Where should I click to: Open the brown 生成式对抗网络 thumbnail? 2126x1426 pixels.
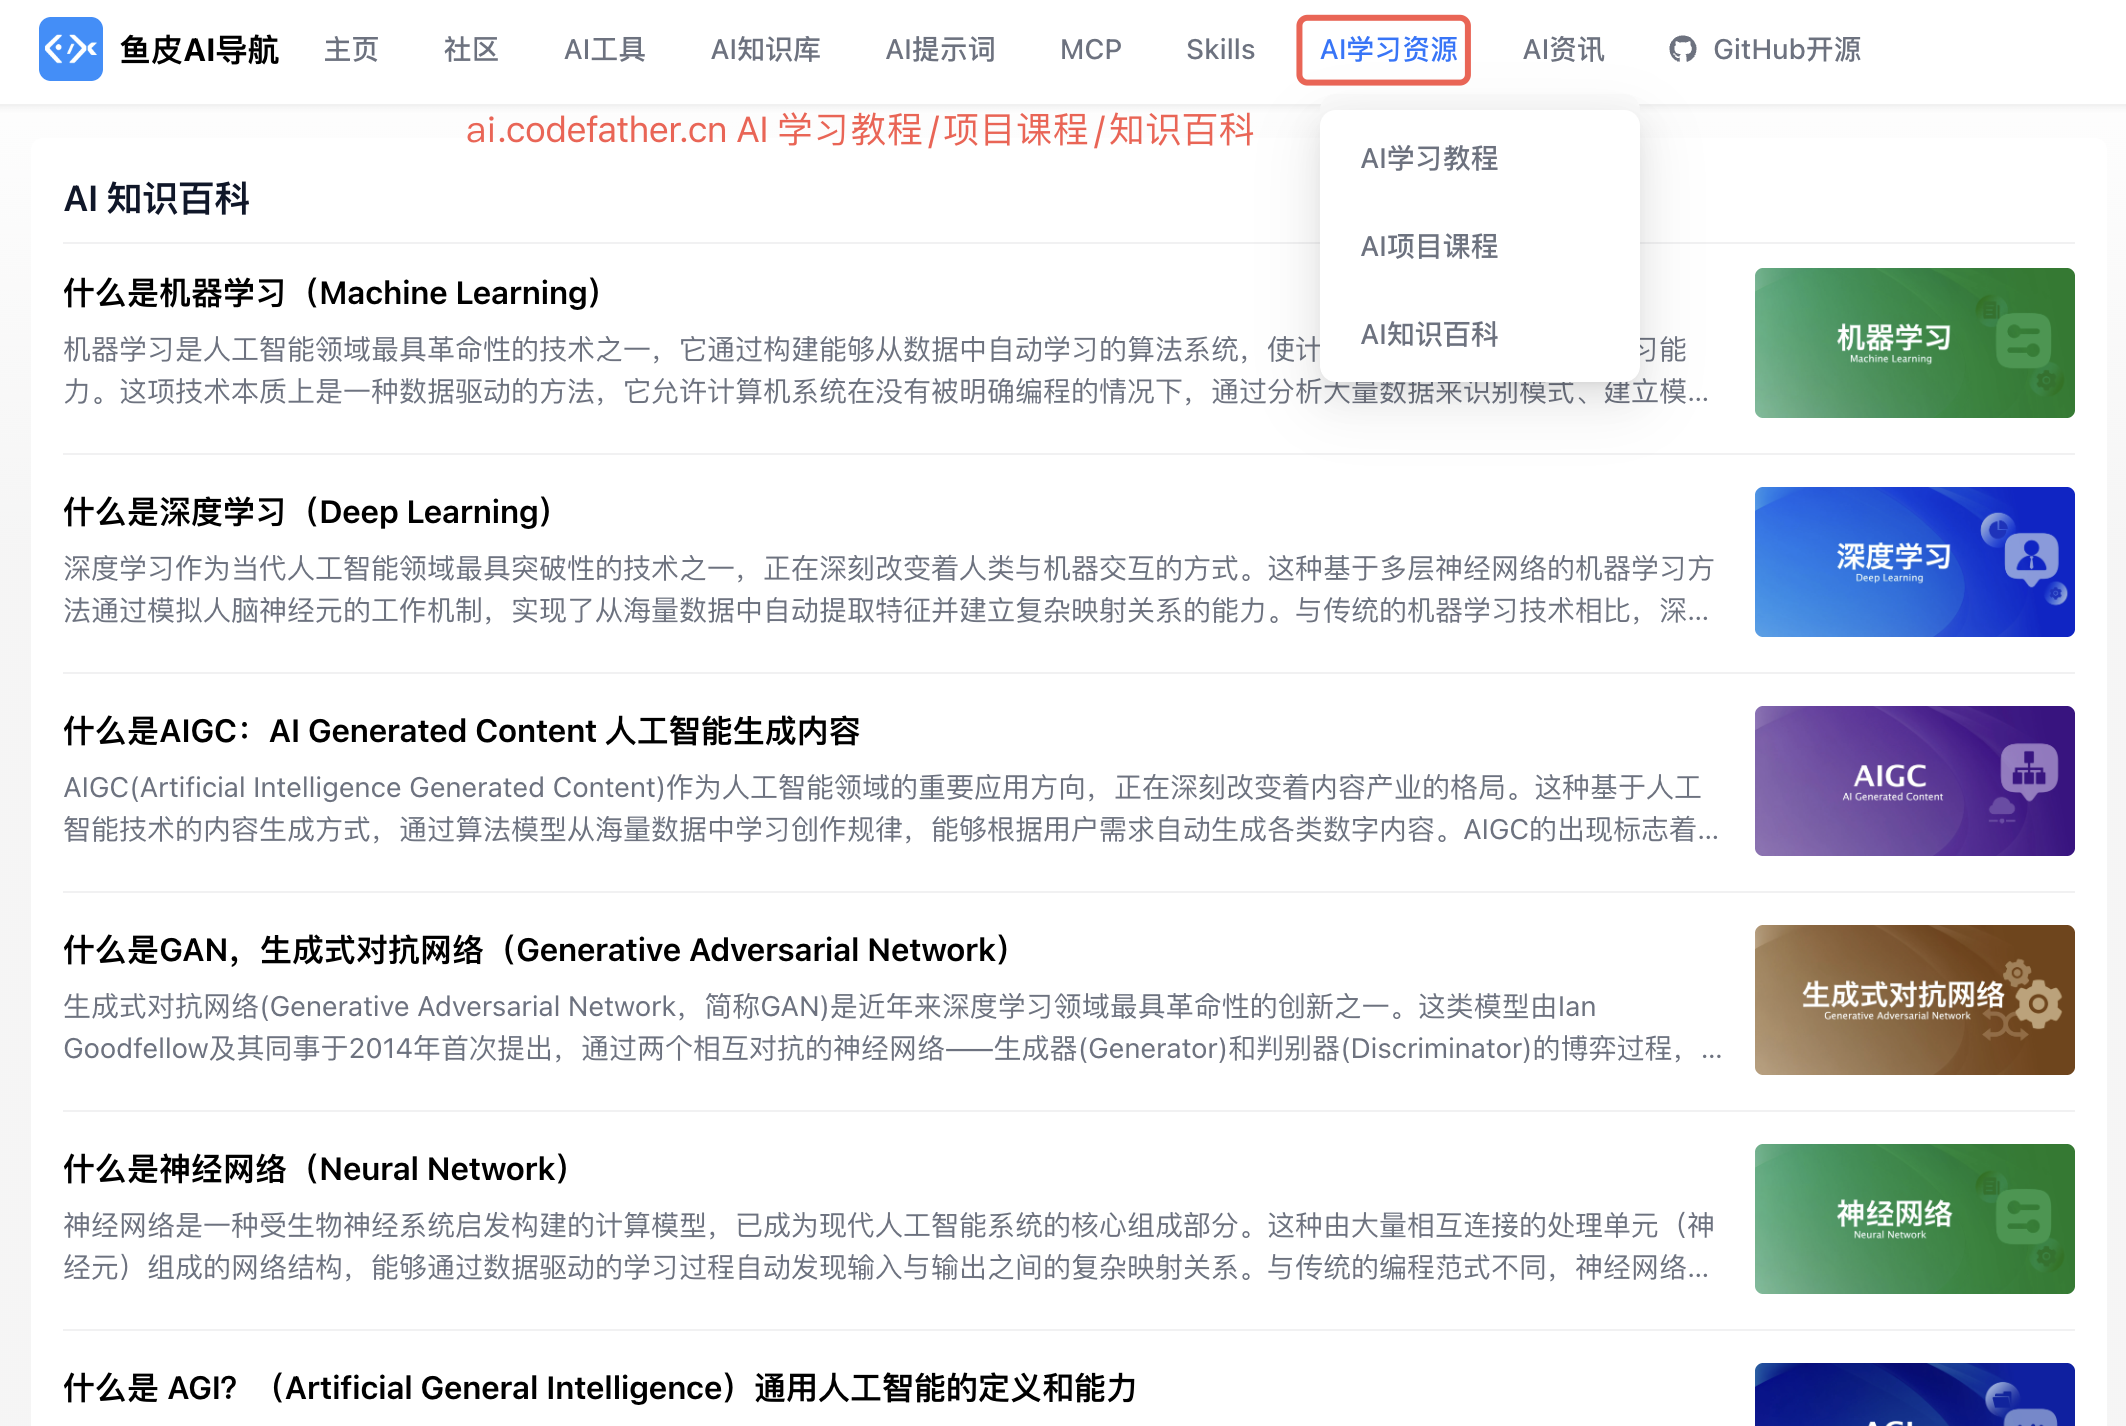[1913, 1000]
